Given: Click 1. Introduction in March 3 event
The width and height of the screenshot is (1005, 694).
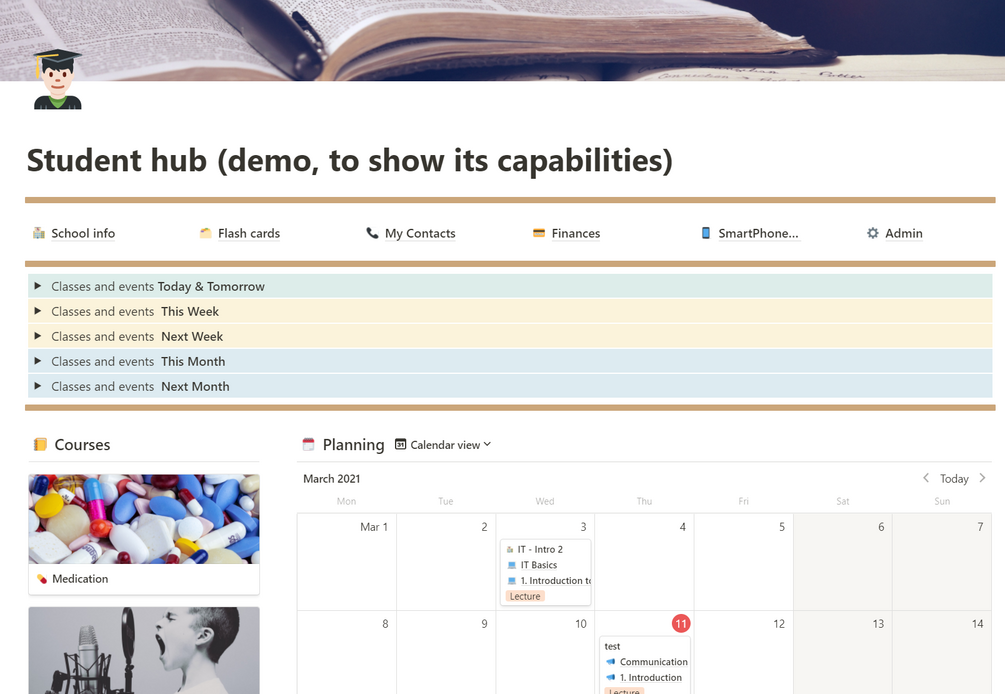Looking at the screenshot, I should tap(555, 581).
